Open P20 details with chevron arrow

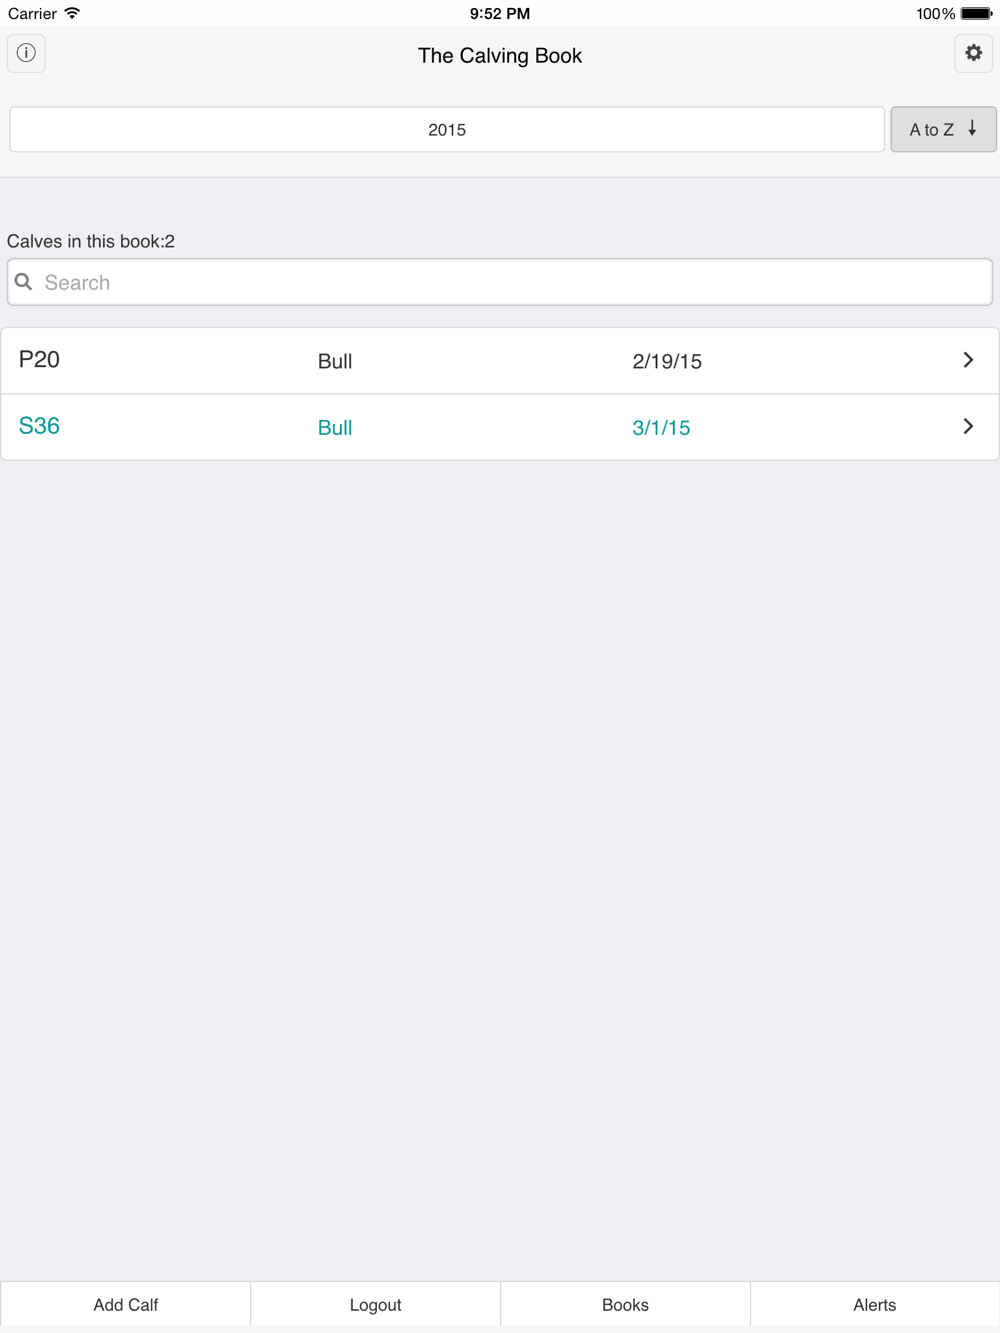tap(967, 360)
